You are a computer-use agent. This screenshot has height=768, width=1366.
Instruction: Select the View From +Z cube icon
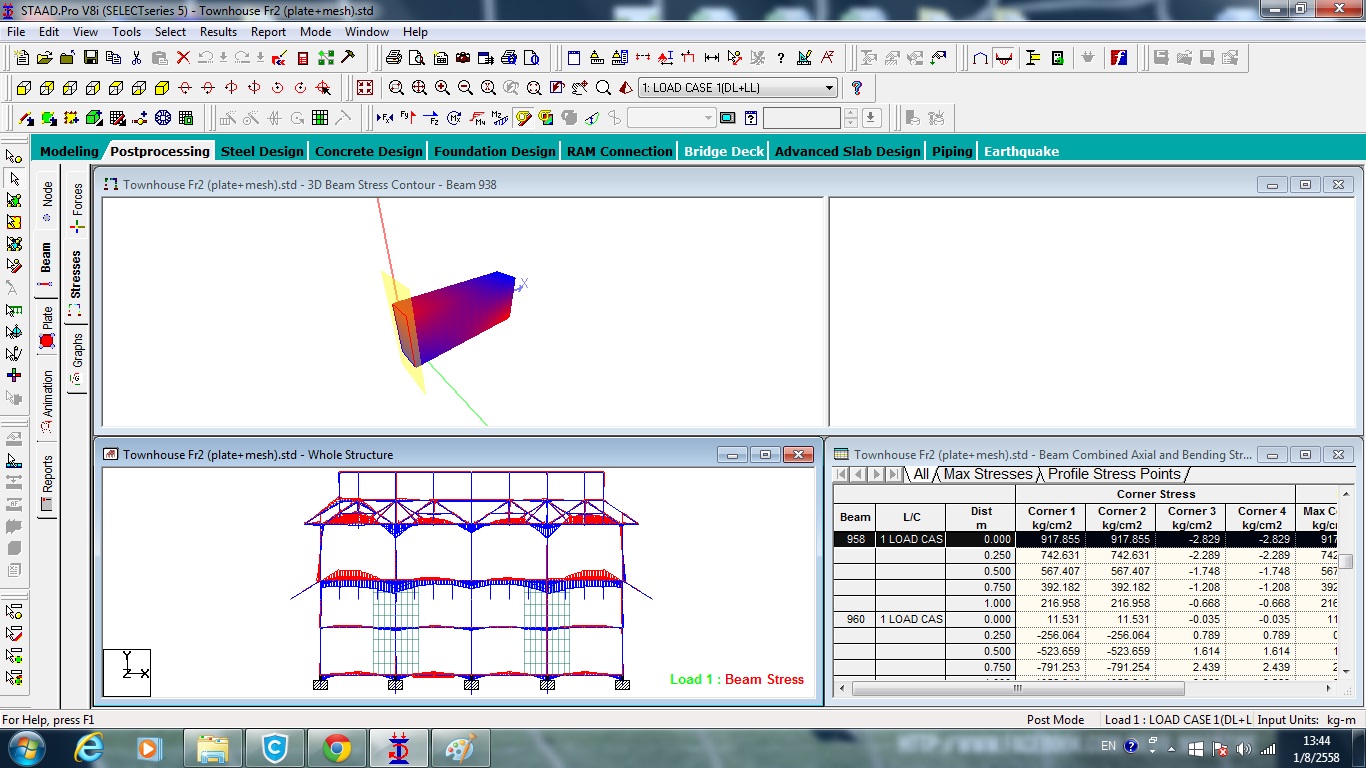[23, 87]
